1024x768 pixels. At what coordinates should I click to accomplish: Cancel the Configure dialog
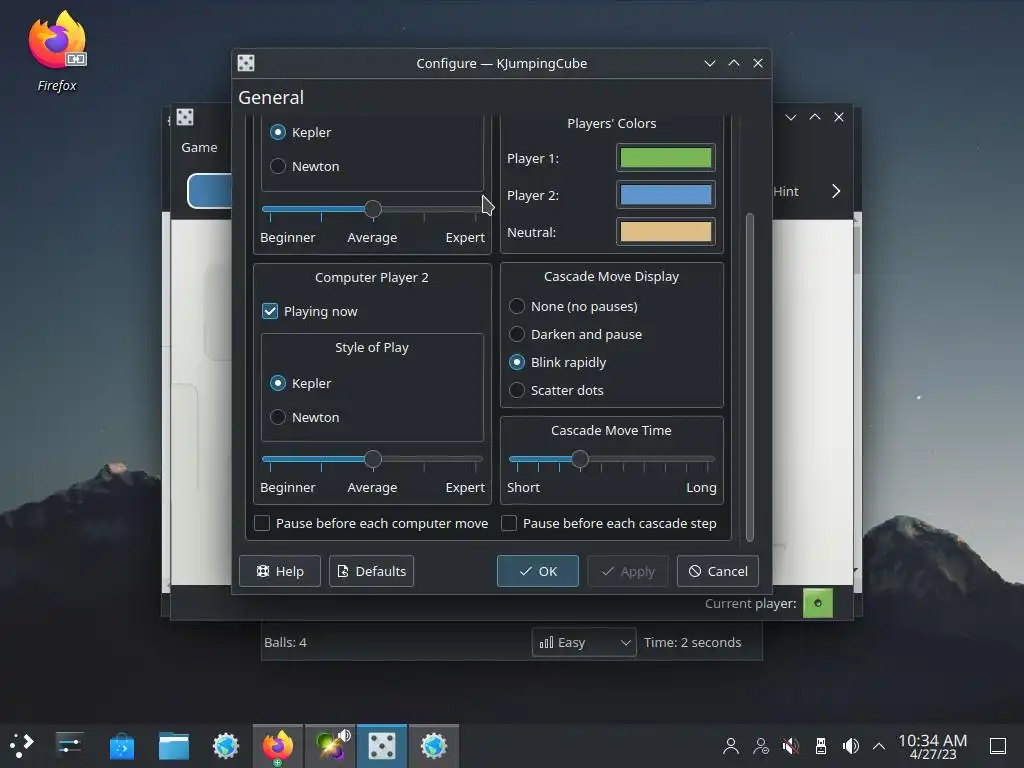coord(718,571)
